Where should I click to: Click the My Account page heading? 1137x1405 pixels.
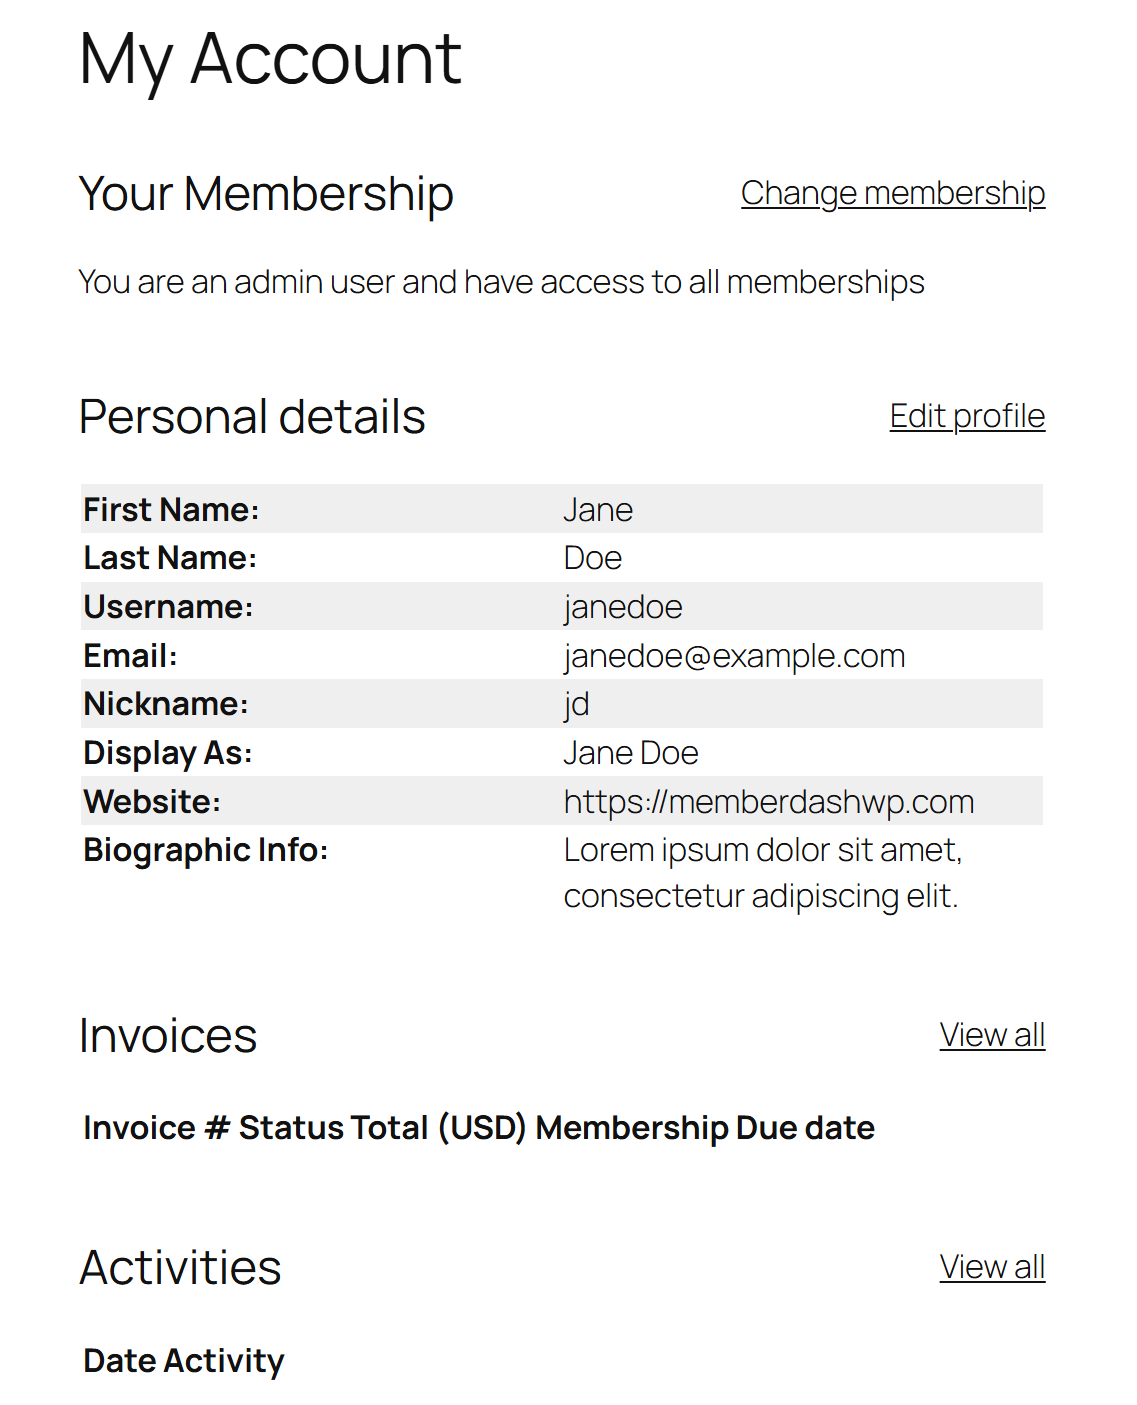(x=270, y=59)
